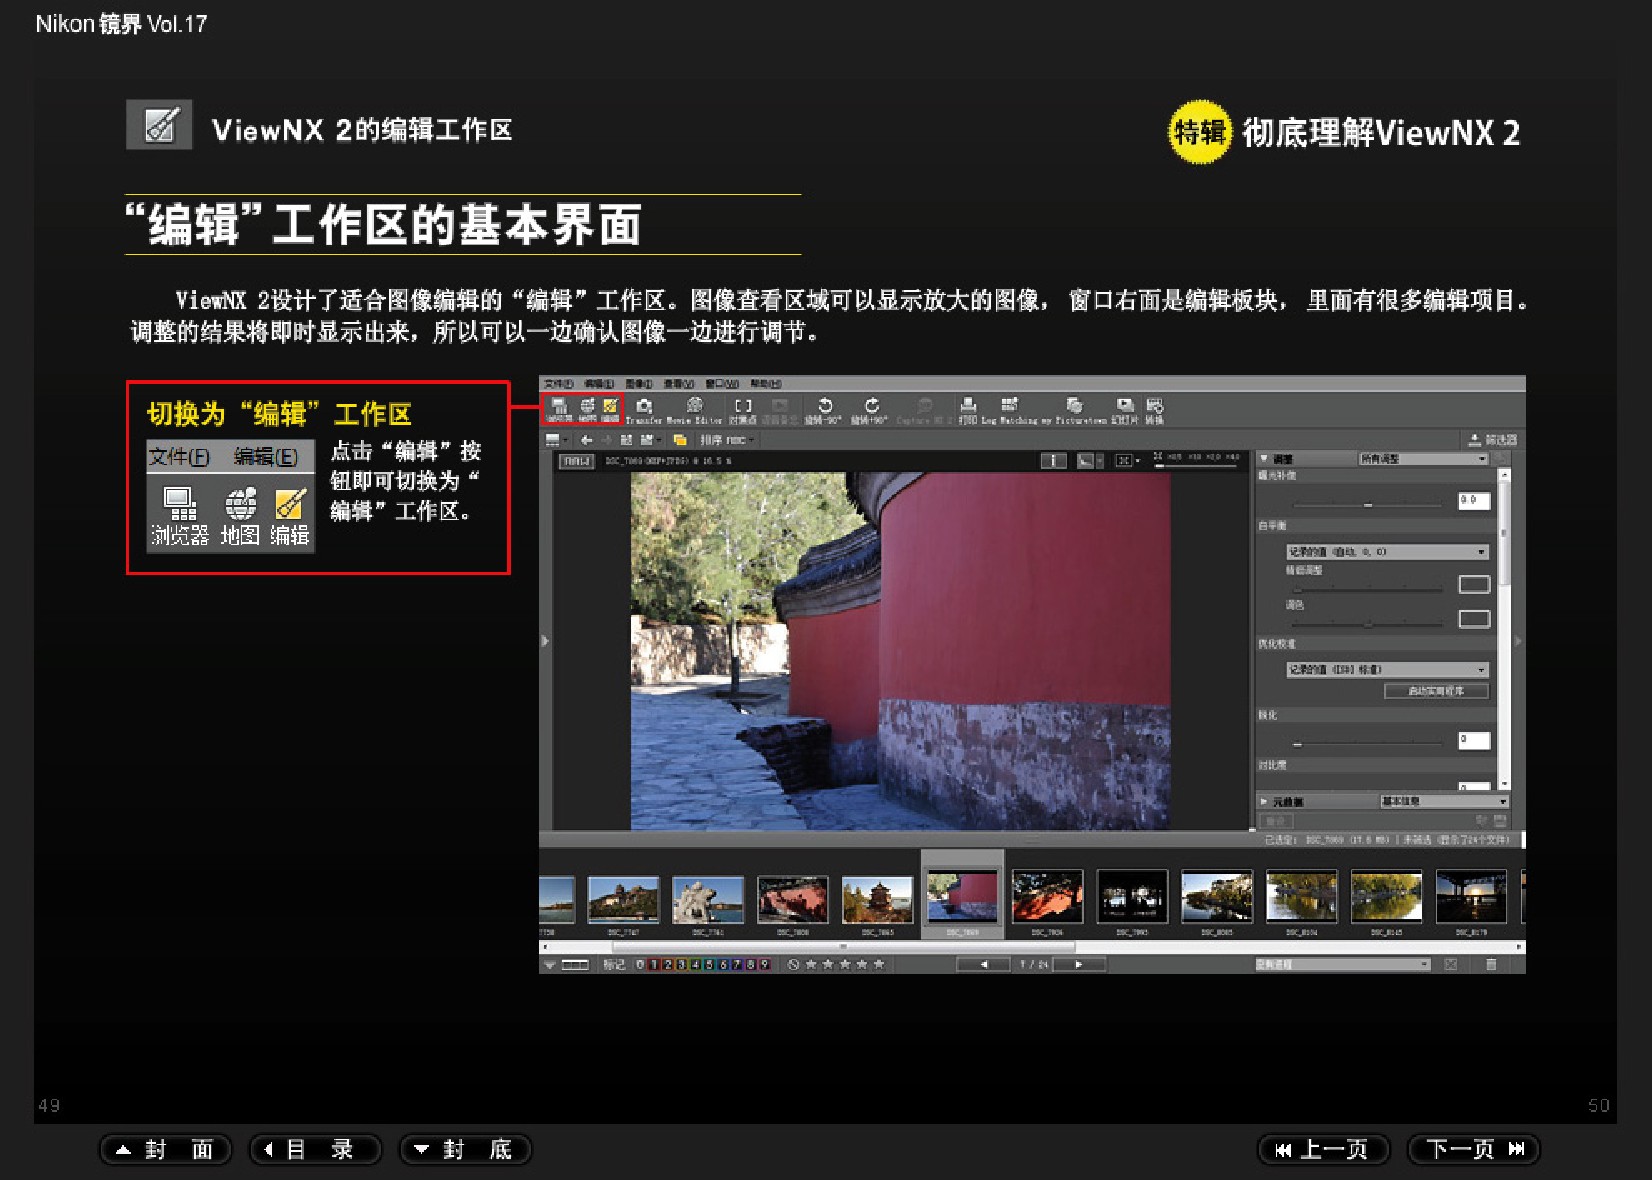Open the Image menu
Image resolution: width=1652 pixels, height=1180 pixels.
point(639,384)
